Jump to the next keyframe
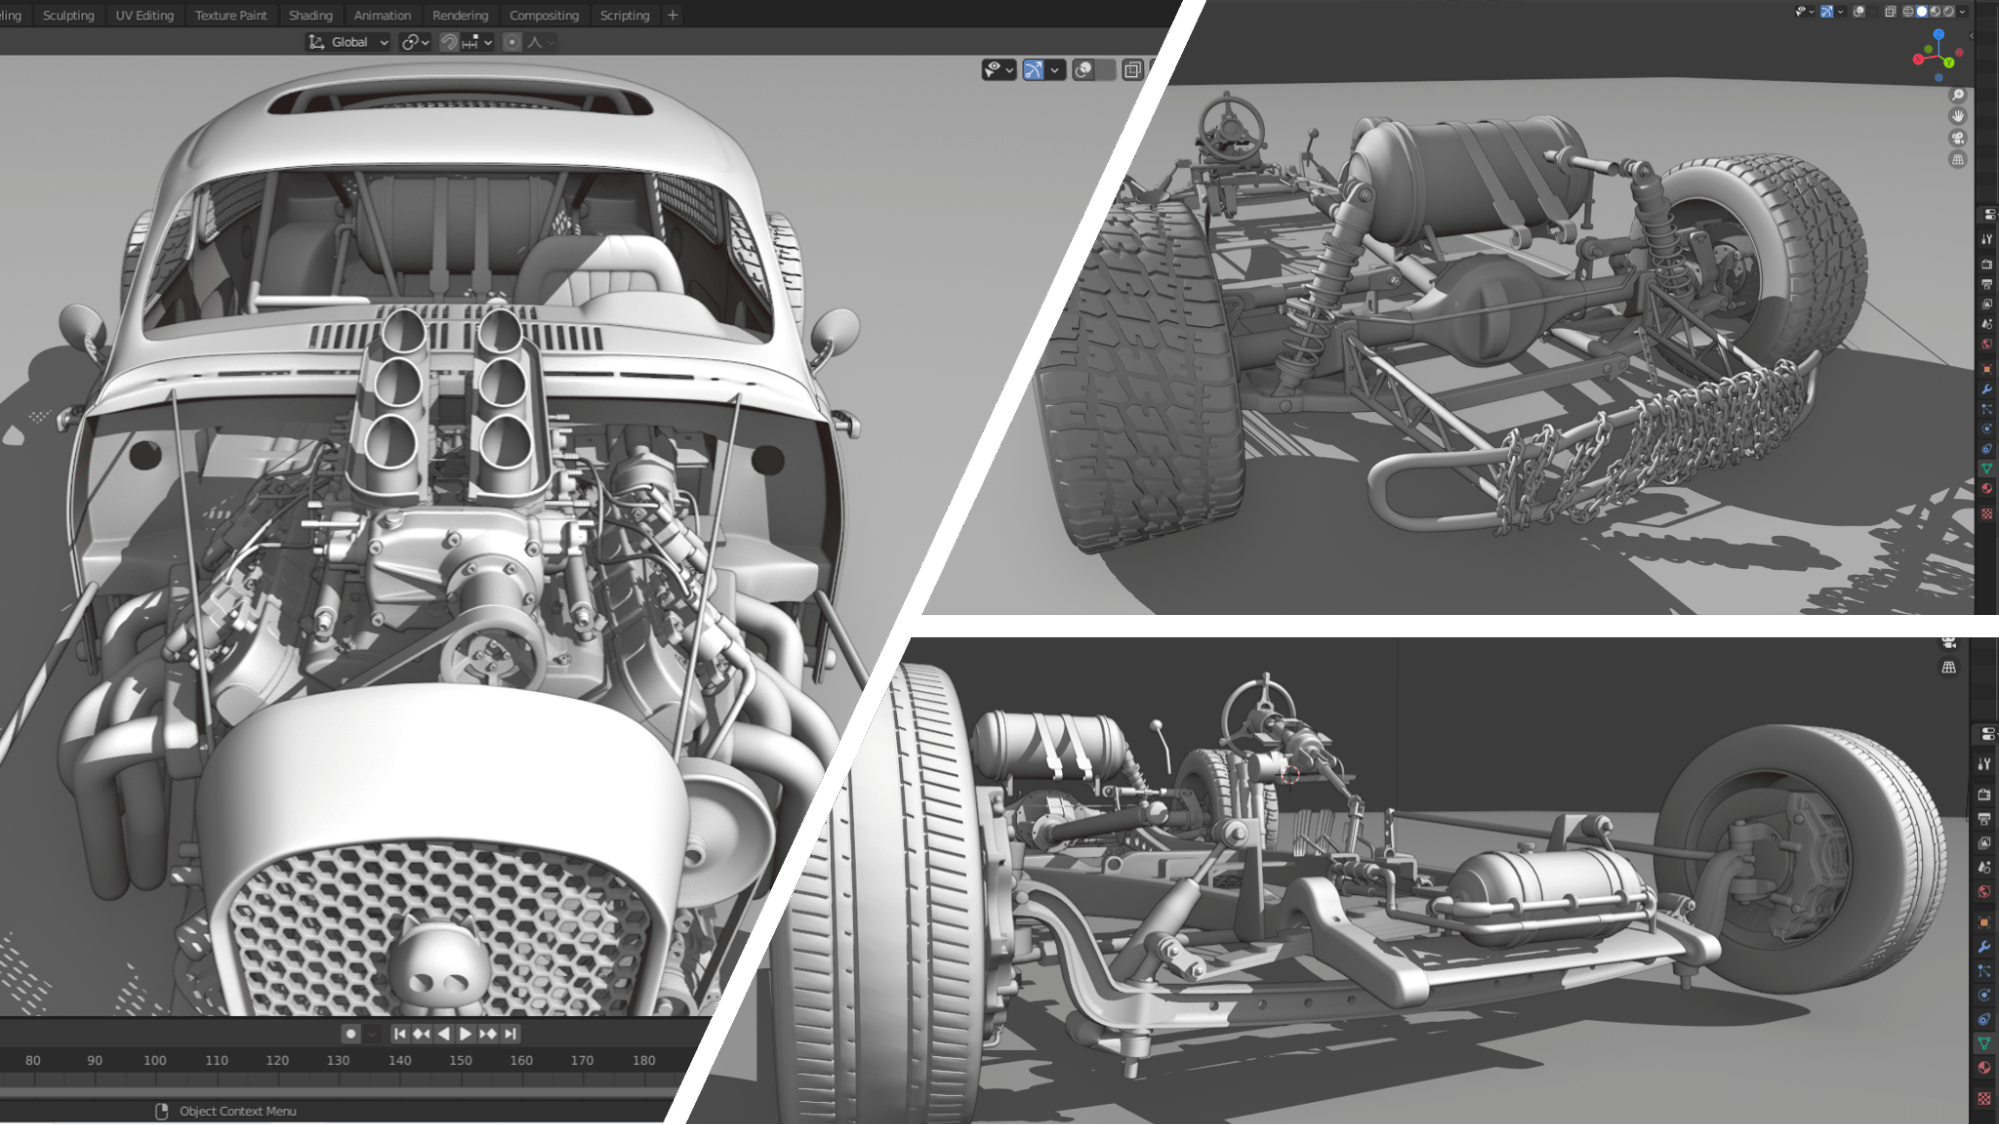 pos(488,1034)
